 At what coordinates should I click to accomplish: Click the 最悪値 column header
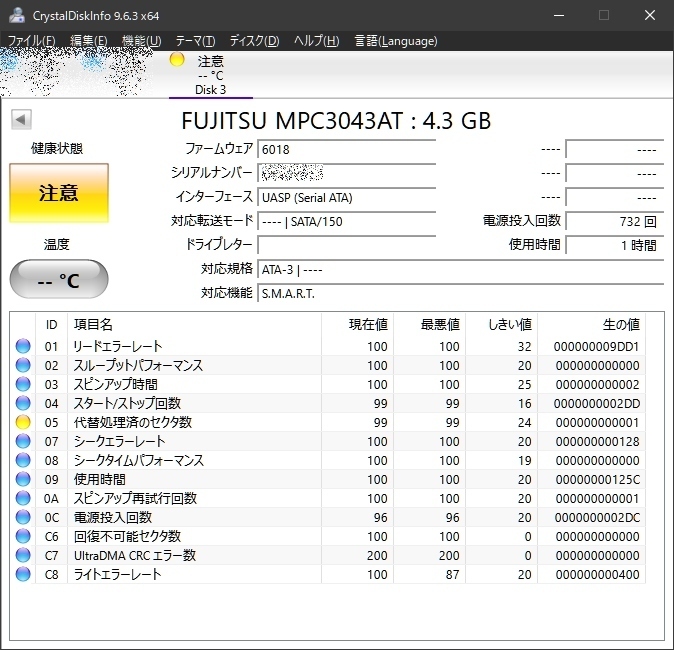(429, 325)
